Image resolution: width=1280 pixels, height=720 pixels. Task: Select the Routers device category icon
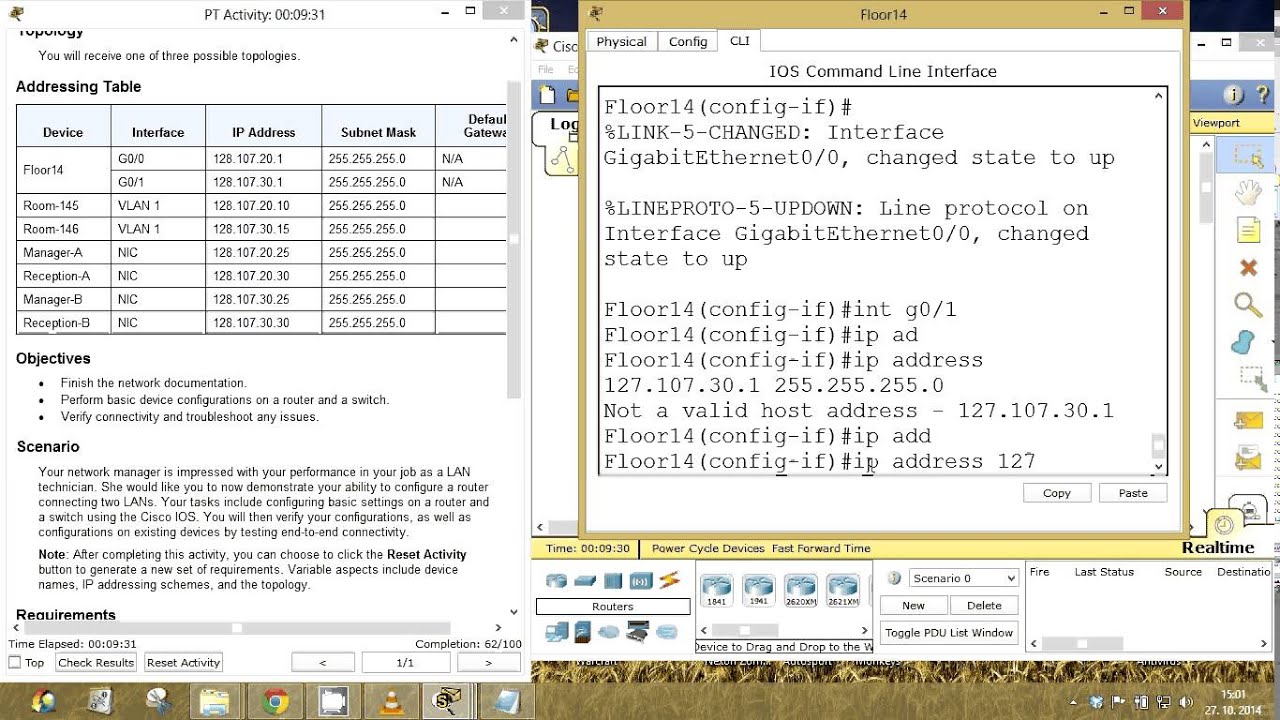click(556, 581)
